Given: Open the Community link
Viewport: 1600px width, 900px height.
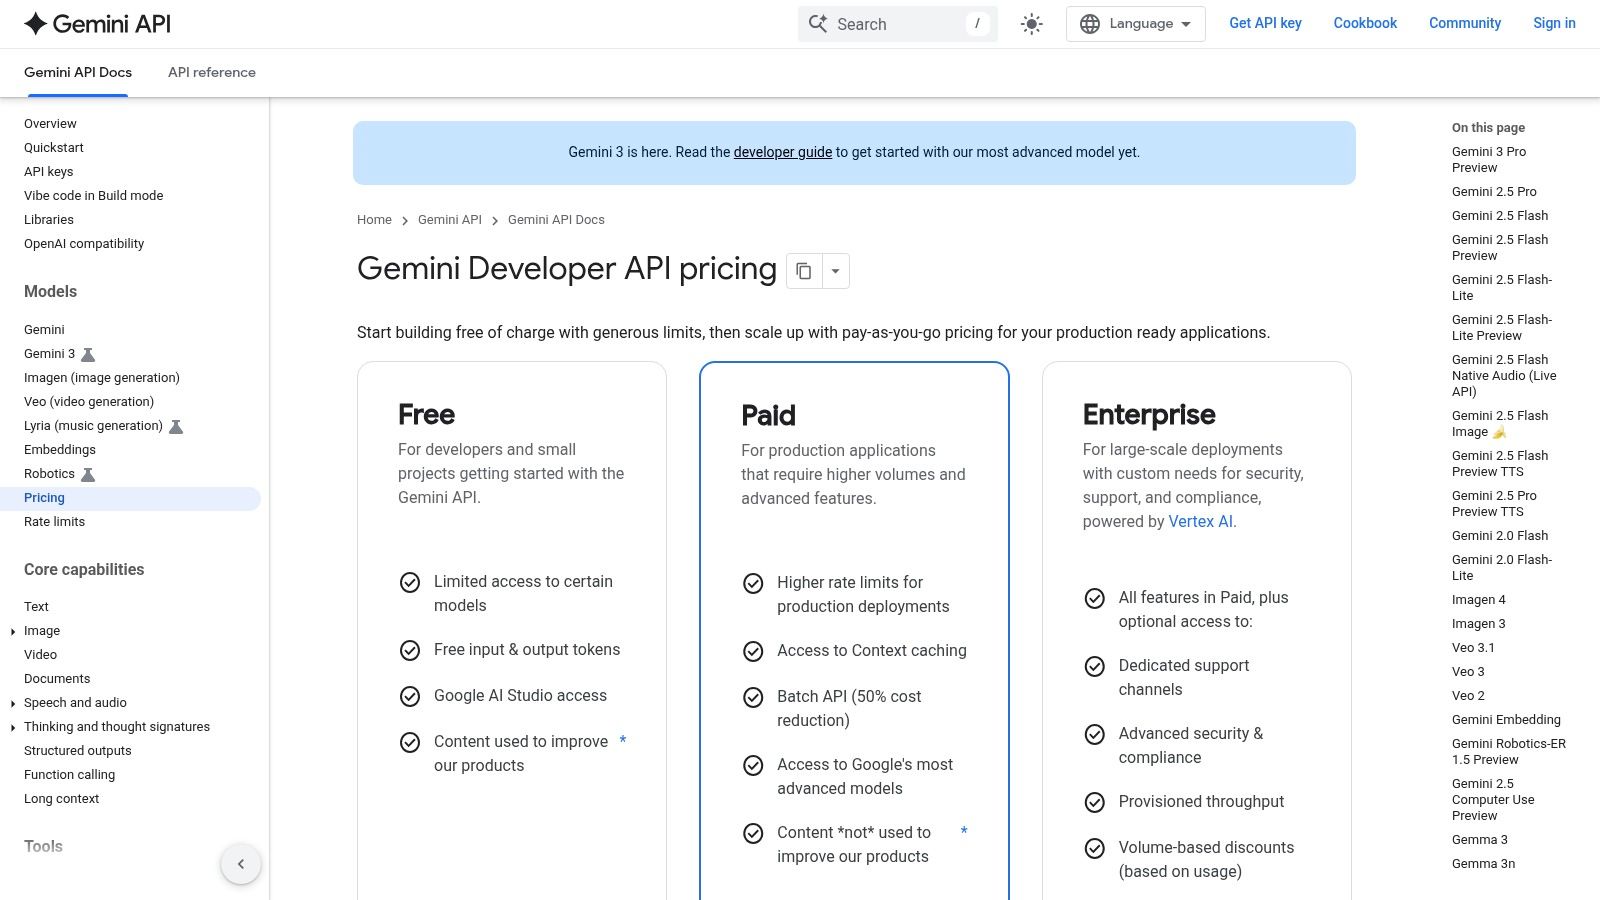Looking at the screenshot, I should (1465, 23).
